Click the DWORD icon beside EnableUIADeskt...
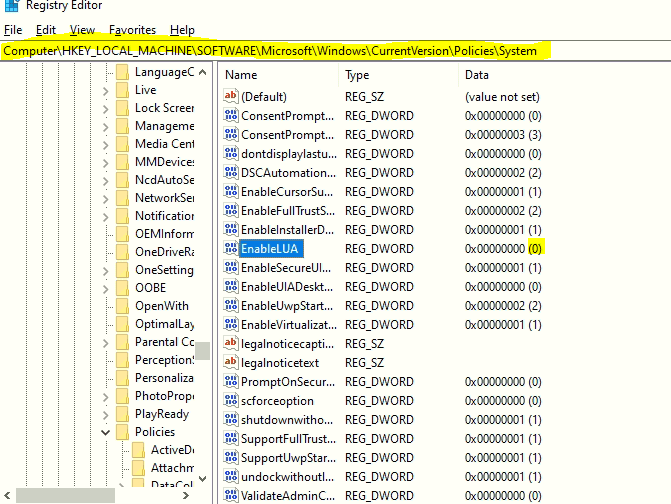The height and width of the screenshot is (504, 671). [231, 286]
